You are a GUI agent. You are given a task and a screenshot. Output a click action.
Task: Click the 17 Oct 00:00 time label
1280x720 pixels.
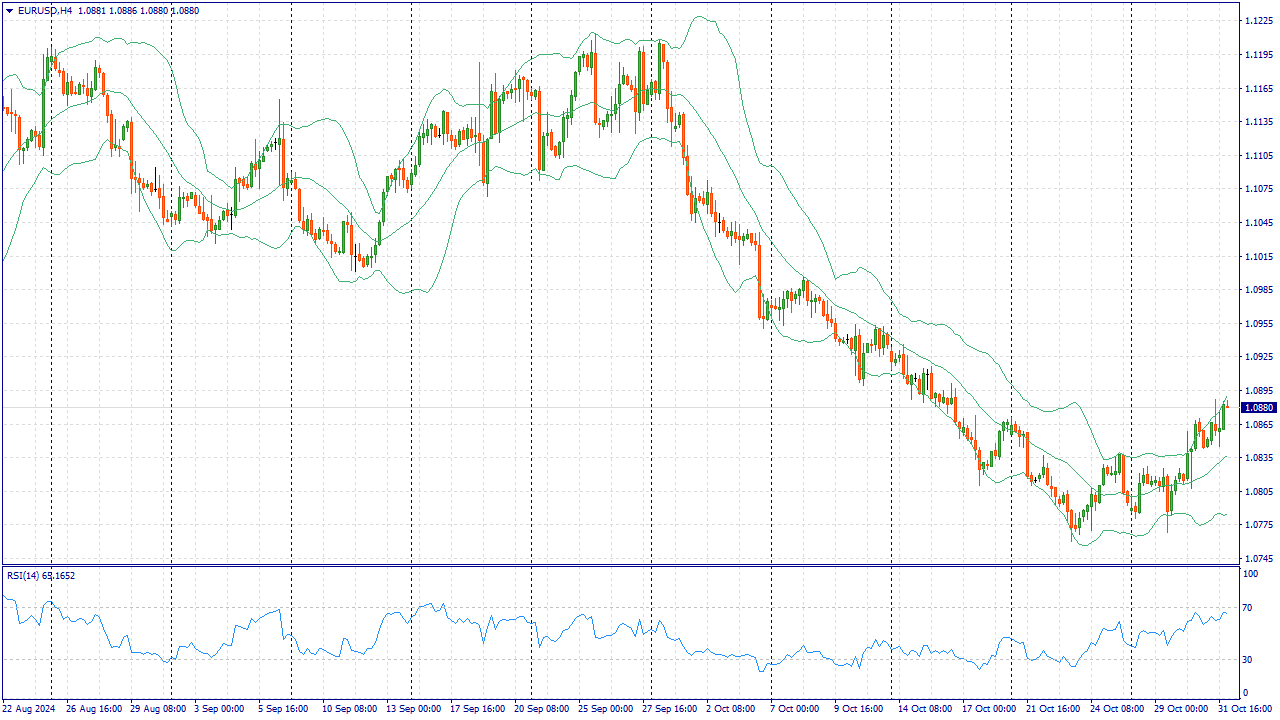[989, 708]
